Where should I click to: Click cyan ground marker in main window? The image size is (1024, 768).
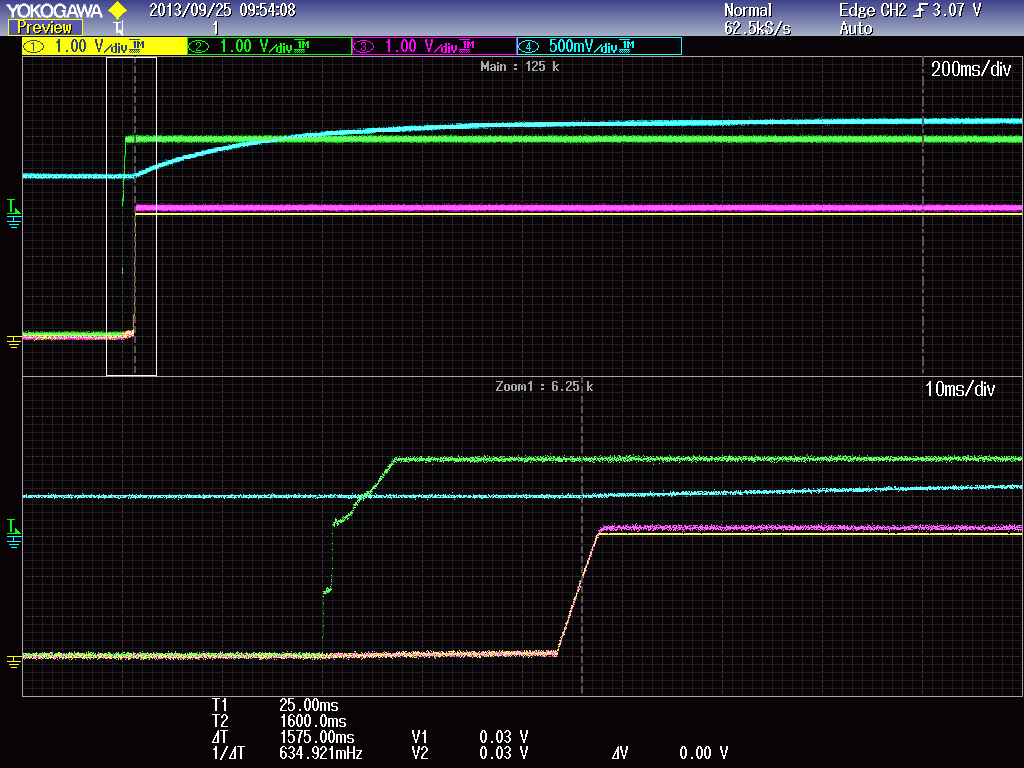[x=14, y=222]
